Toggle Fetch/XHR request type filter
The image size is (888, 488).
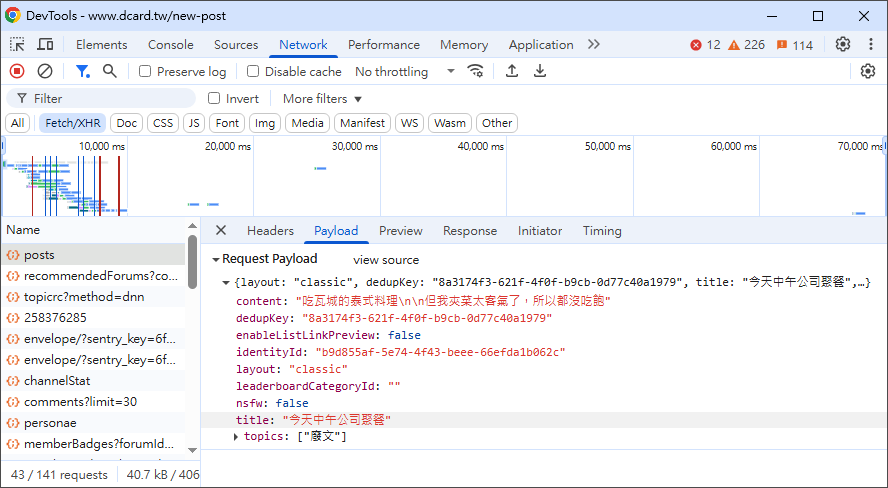tap(72, 123)
